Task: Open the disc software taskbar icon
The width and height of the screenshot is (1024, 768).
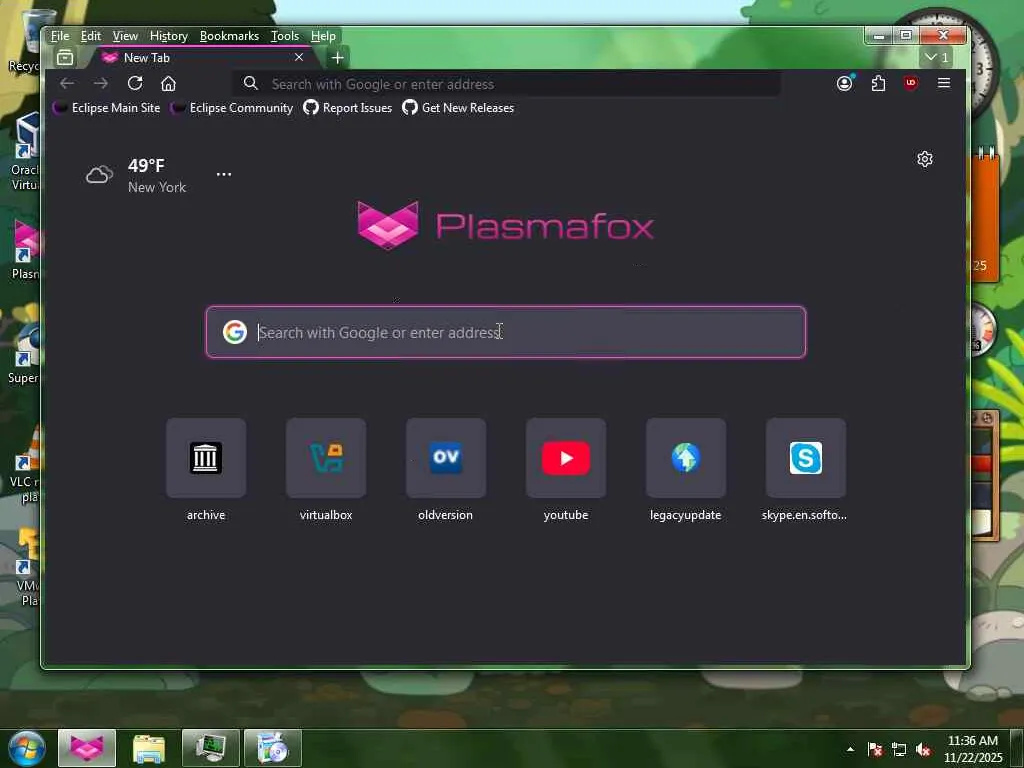Action: click(x=273, y=748)
